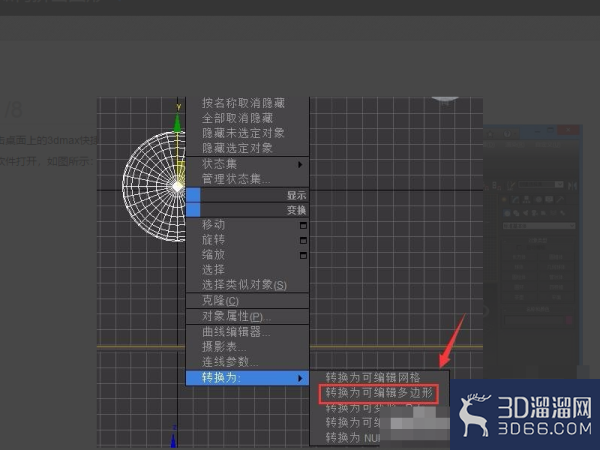Viewport: 600px width, 450px height.
Task: Click object name field in Name and Color
Action: coord(535,320)
